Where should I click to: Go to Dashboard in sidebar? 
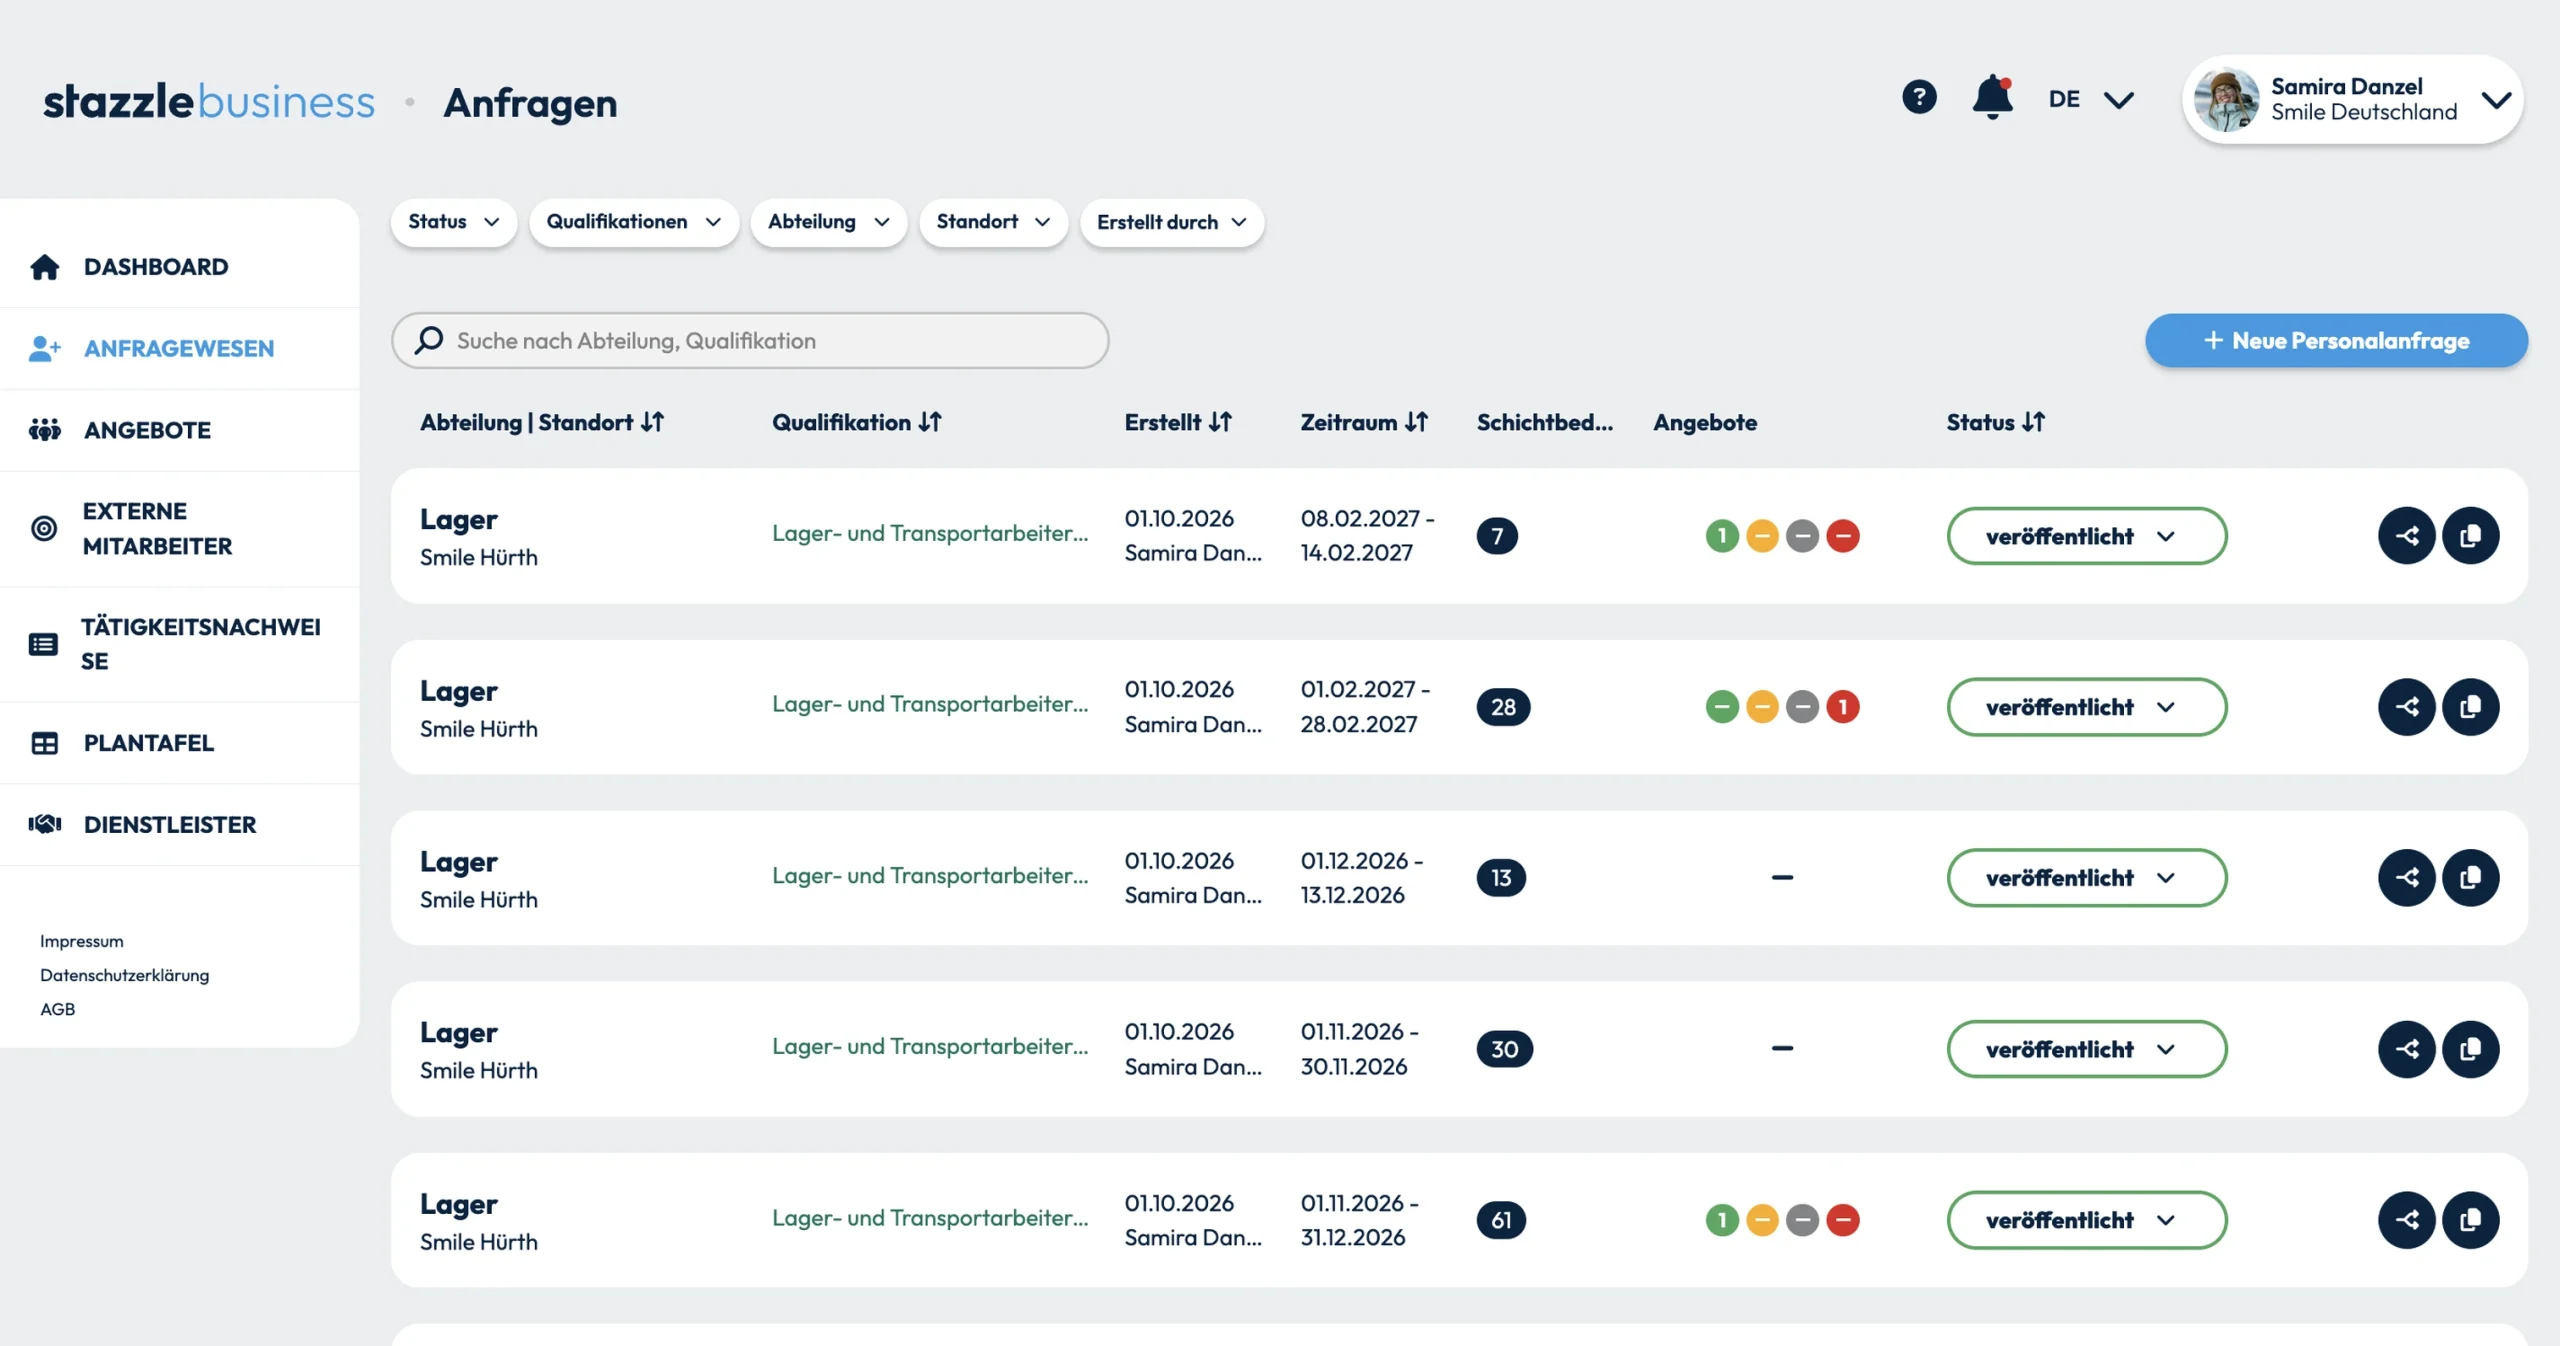click(x=180, y=266)
